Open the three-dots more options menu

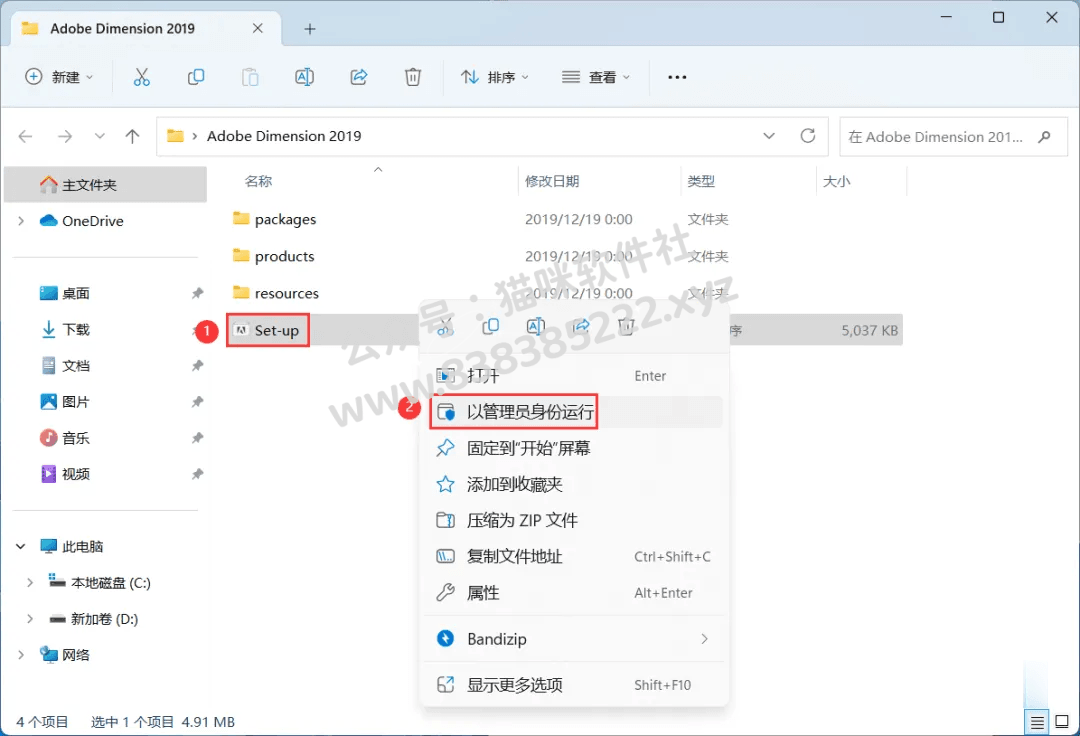(677, 77)
